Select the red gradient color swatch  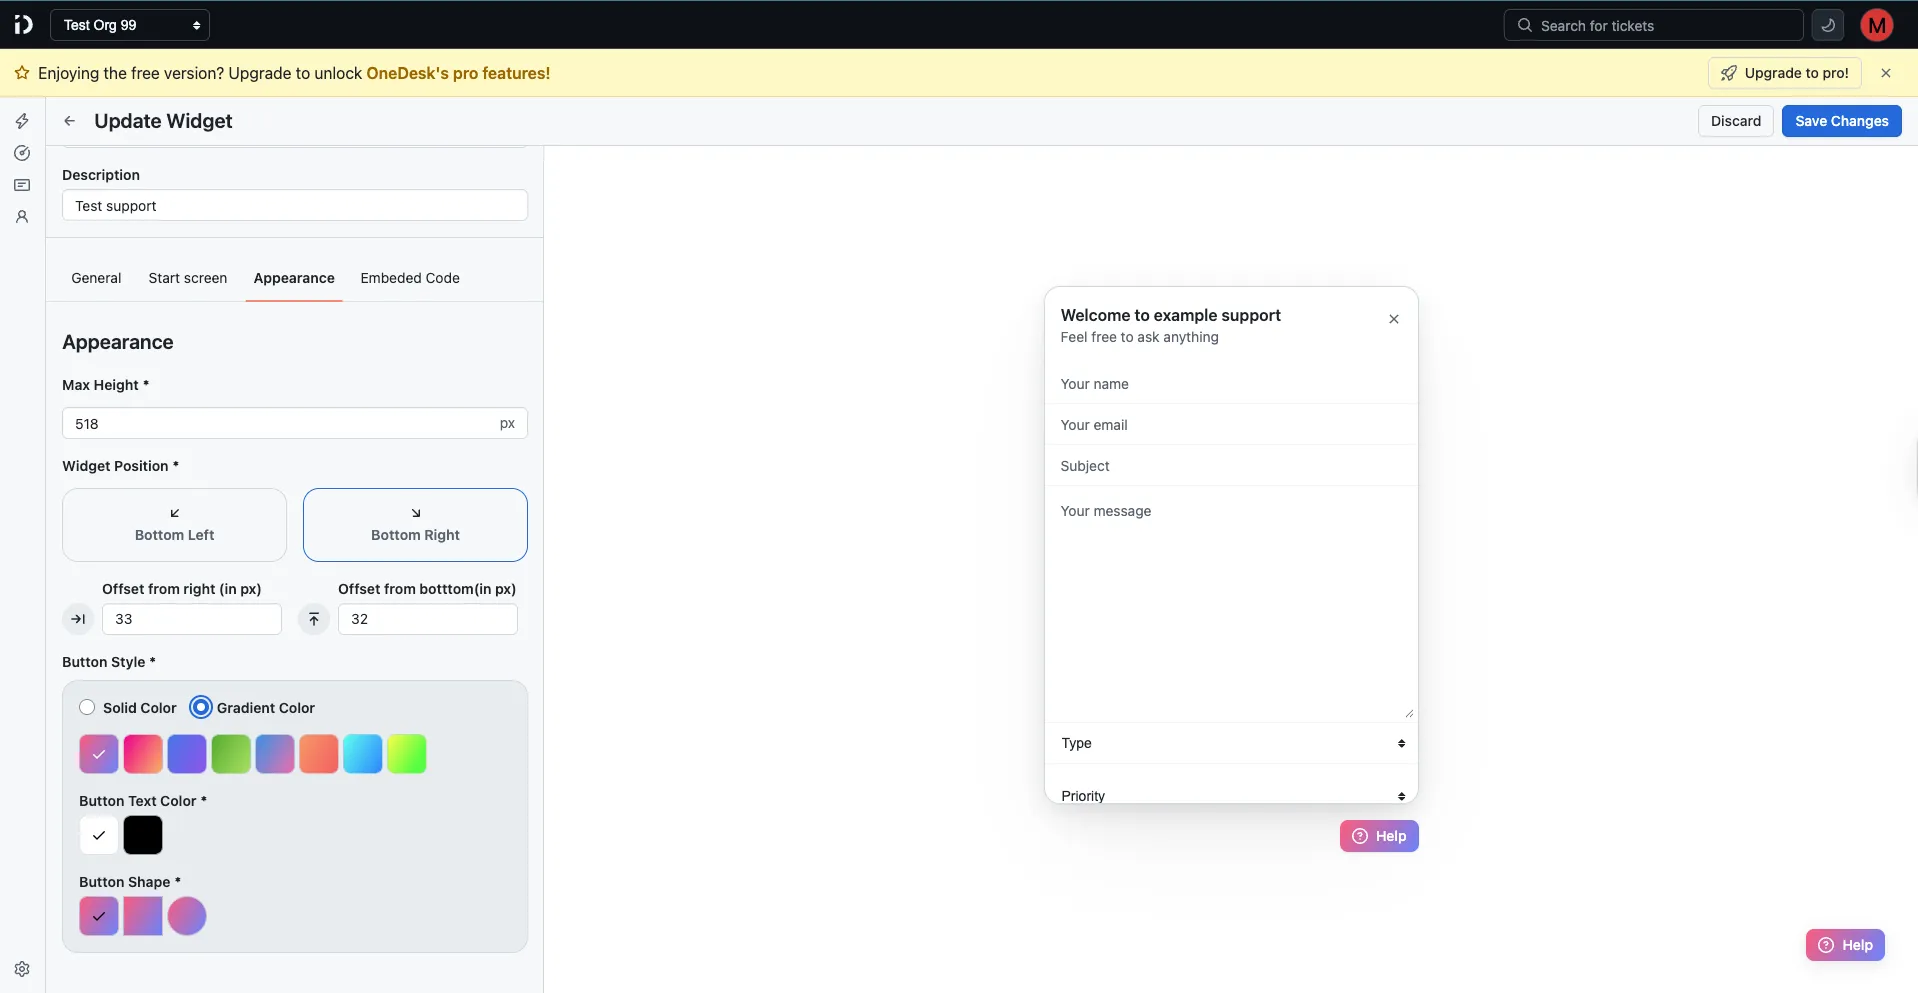pyautogui.click(x=143, y=754)
